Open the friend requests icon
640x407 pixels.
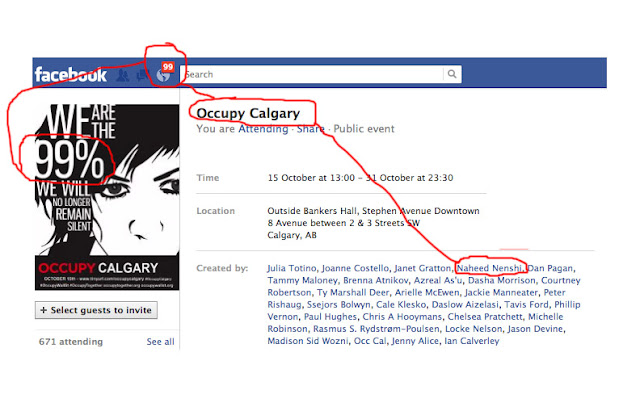pyautogui.click(x=123, y=75)
